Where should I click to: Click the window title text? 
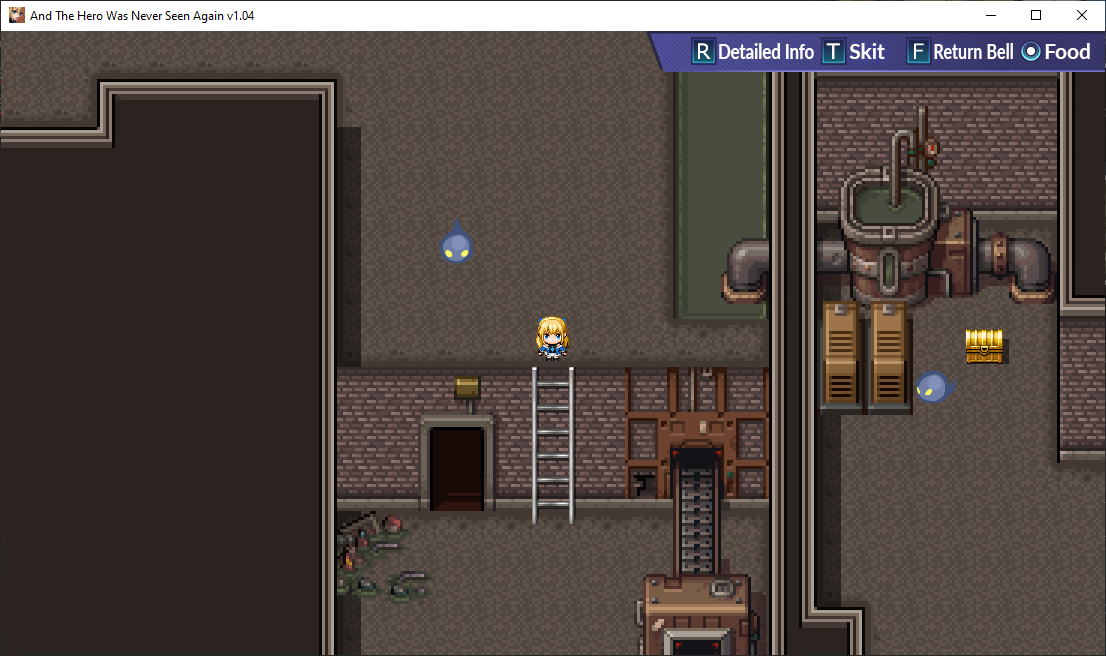tap(142, 16)
